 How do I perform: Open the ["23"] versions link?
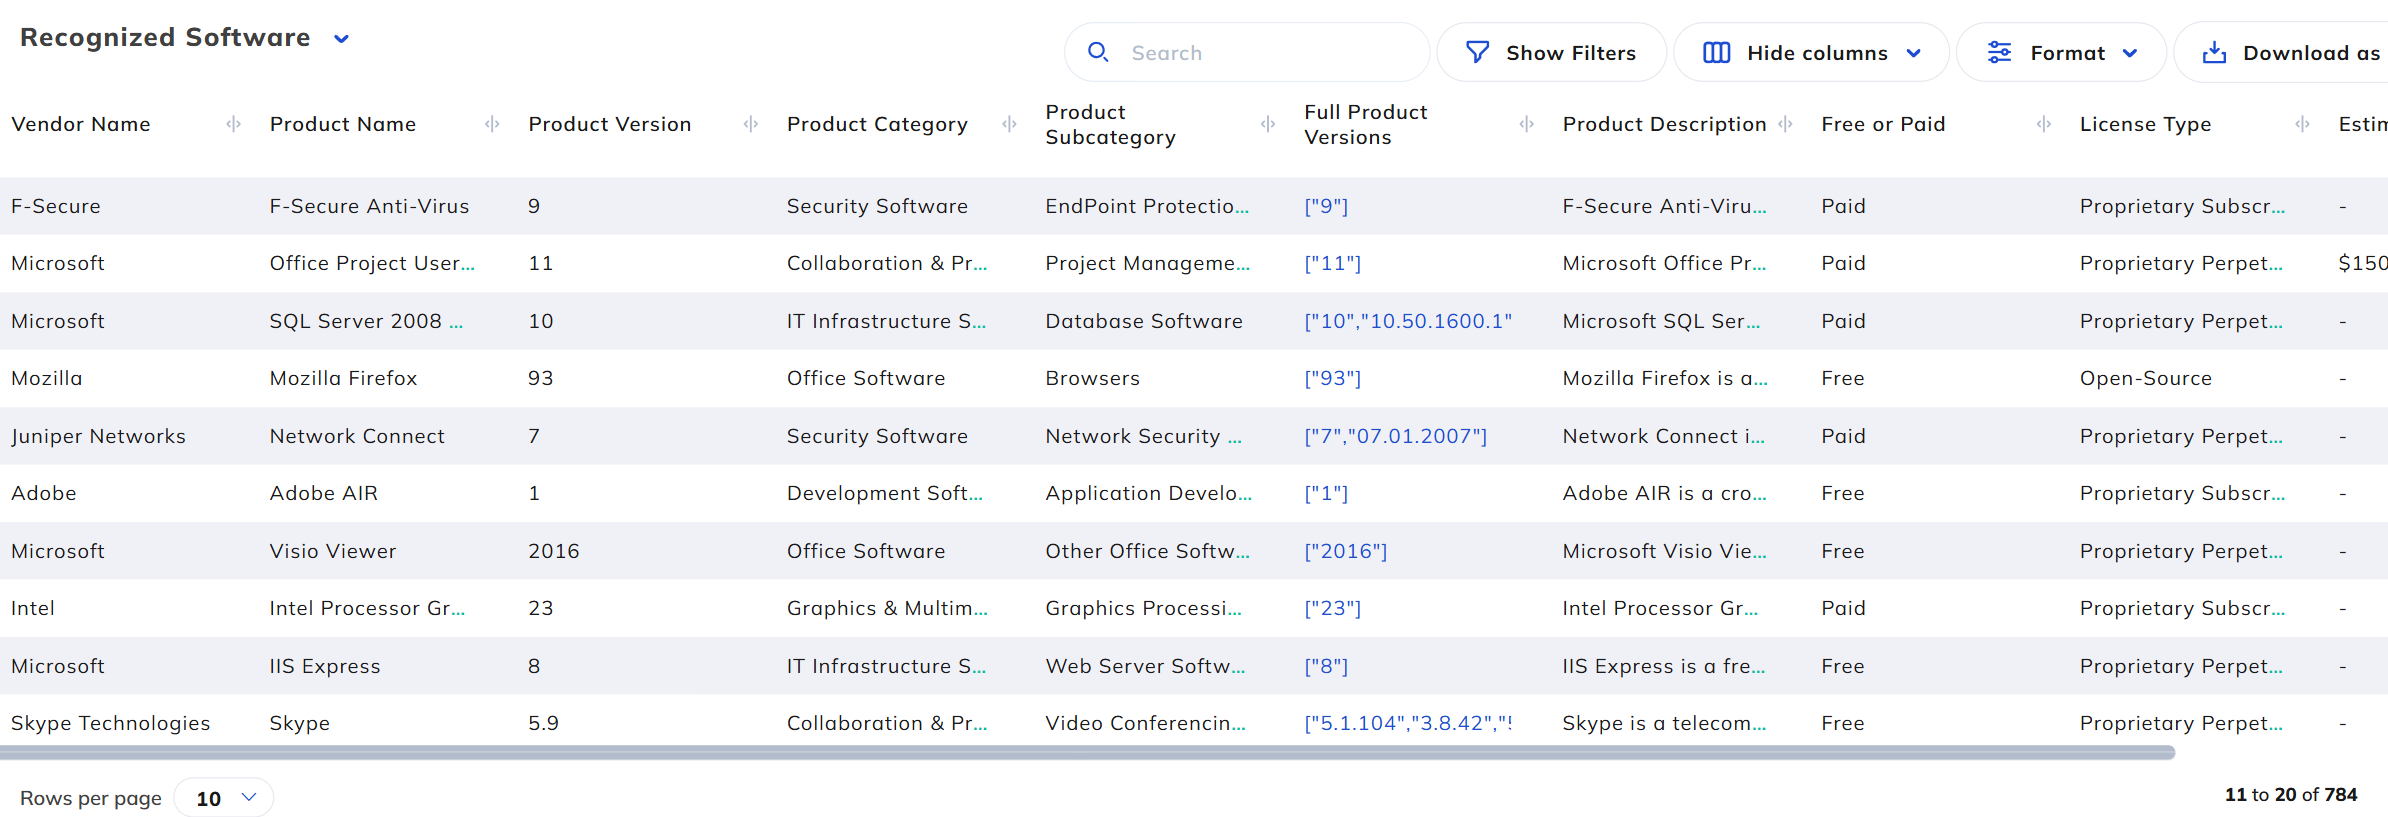(x=1332, y=608)
